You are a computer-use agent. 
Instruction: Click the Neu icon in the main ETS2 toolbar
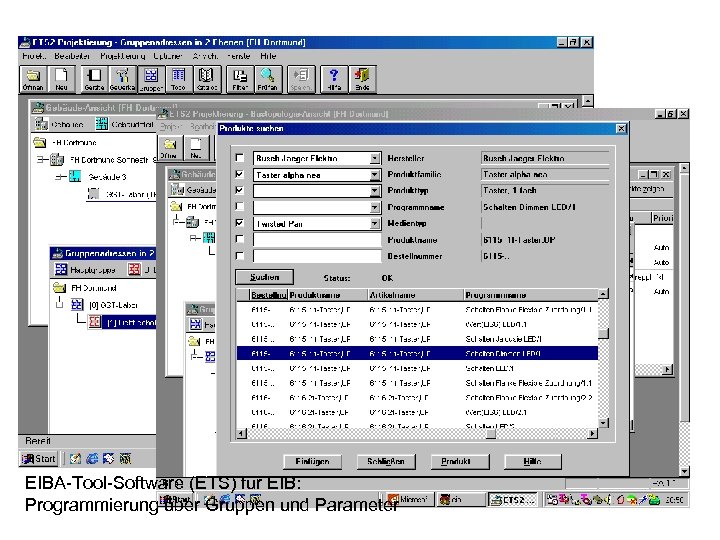click(61, 79)
